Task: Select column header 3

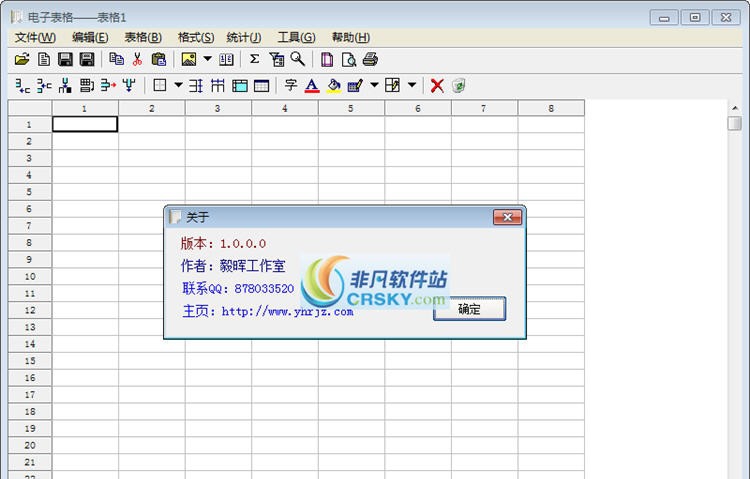Action: 218,108
